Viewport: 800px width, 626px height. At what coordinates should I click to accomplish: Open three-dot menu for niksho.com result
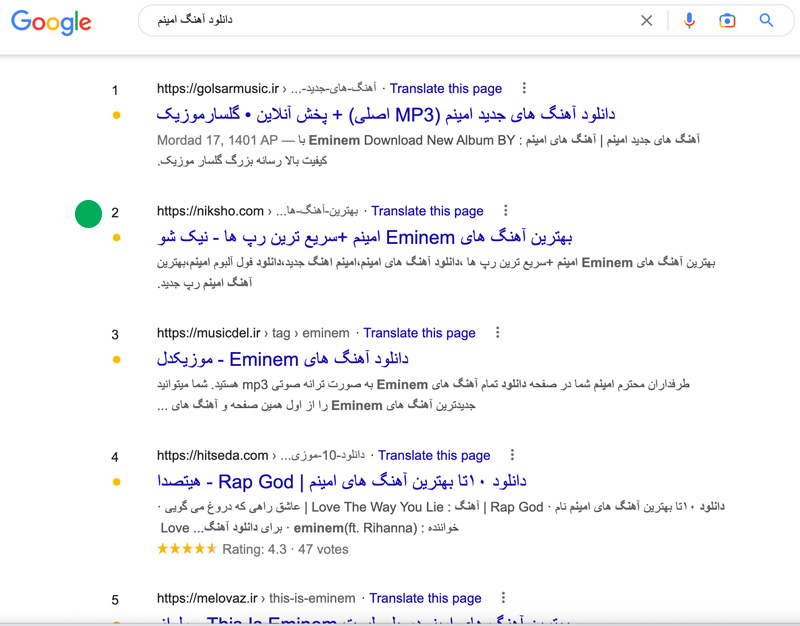(x=506, y=211)
